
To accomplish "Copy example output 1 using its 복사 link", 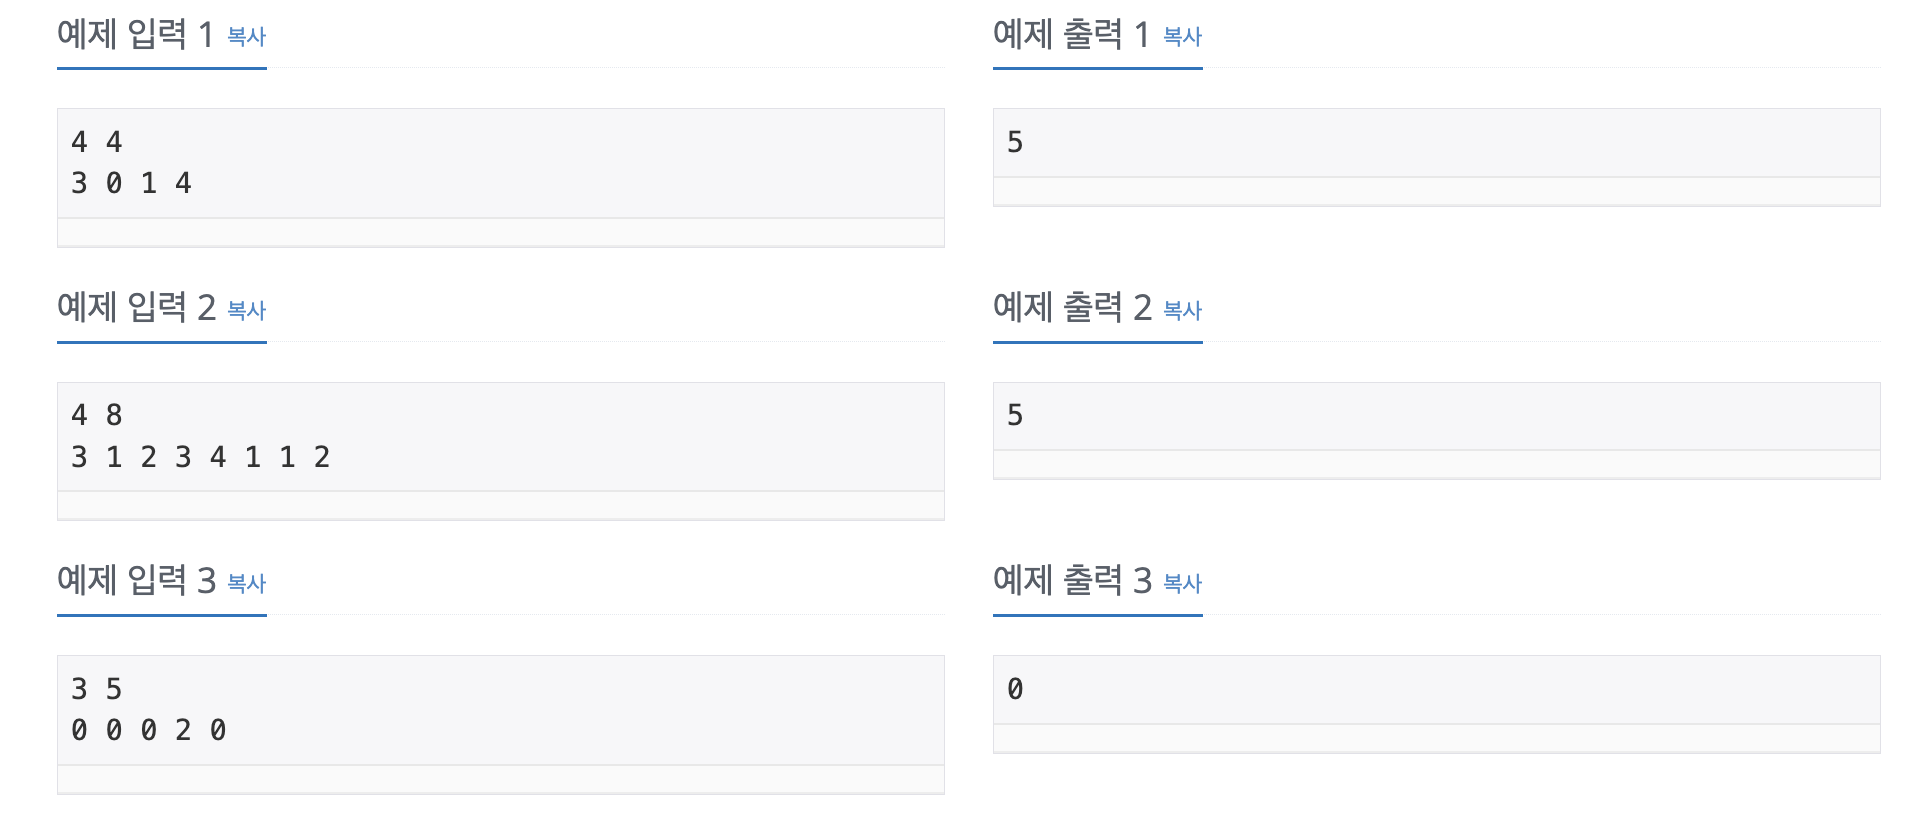I will (x=1181, y=38).
